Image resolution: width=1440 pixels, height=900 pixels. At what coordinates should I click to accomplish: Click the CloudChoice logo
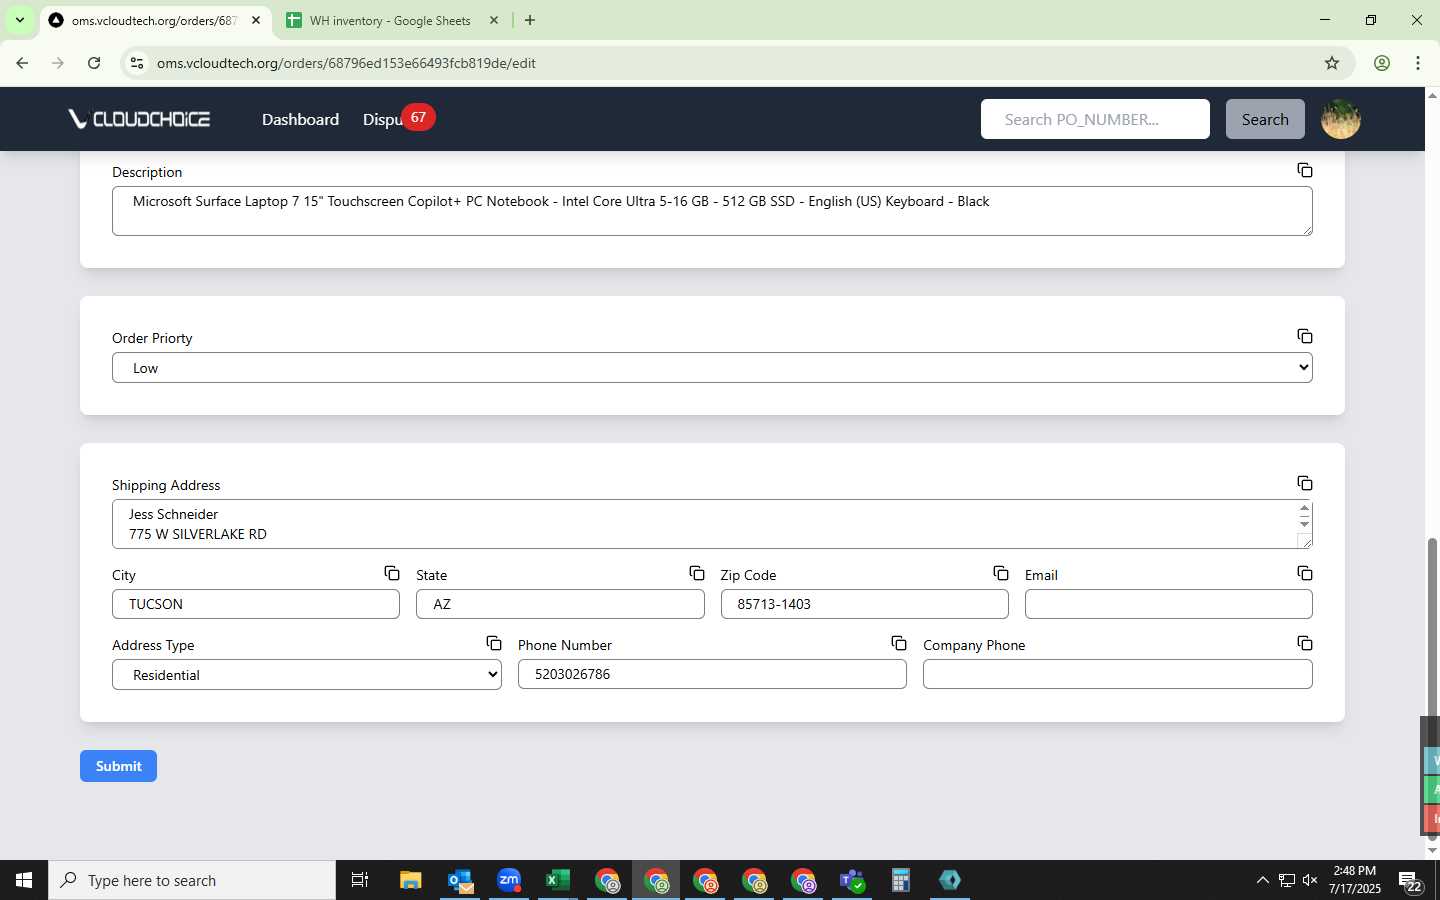[139, 119]
